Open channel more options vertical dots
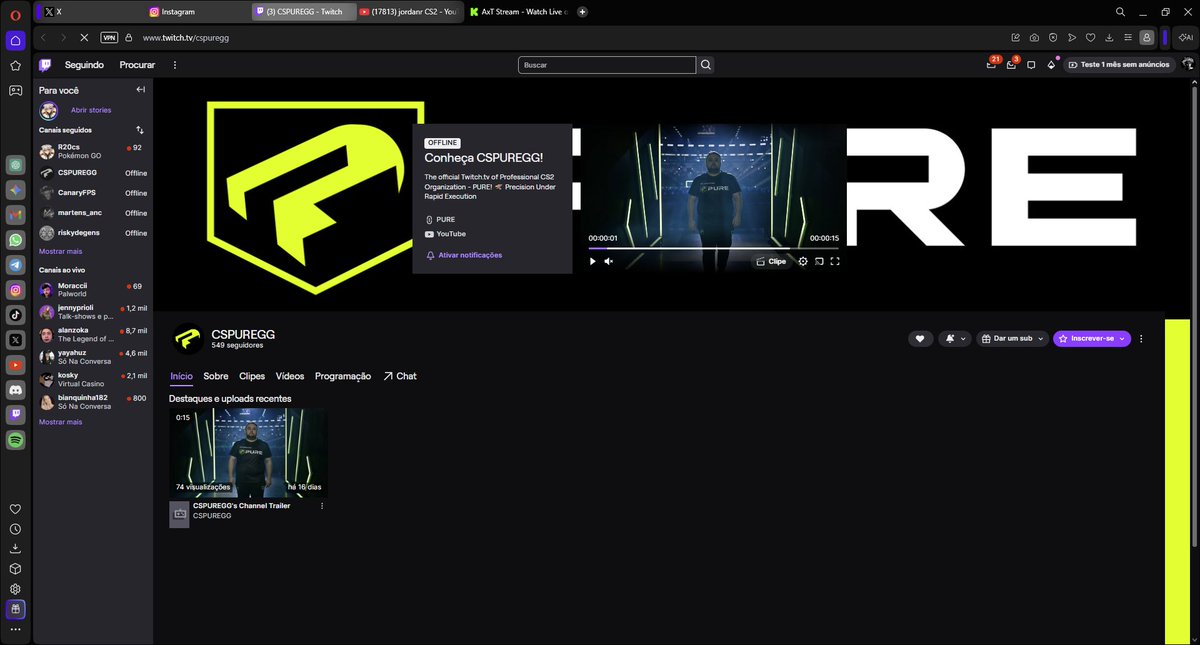1200x645 pixels. pyautogui.click(x=1141, y=339)
